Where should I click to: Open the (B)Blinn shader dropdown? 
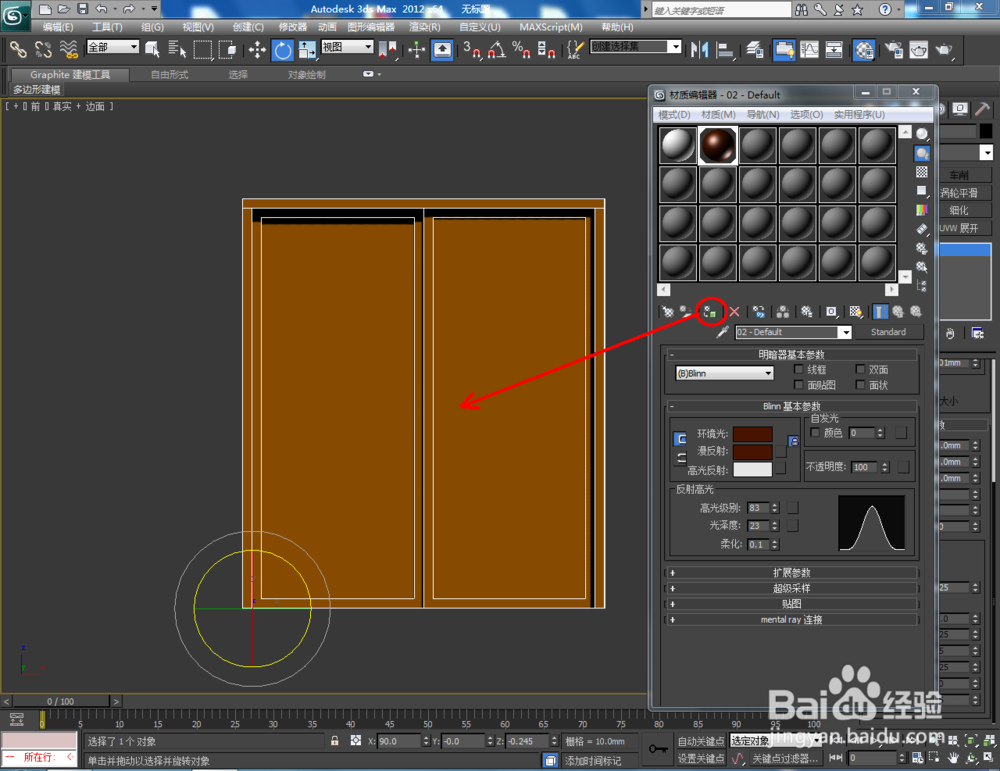click(x=724, y=373)
